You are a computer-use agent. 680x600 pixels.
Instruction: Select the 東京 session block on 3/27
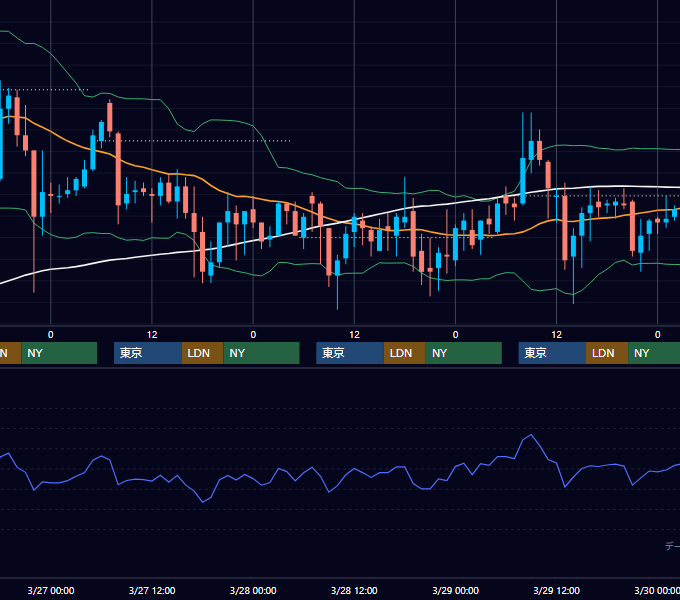(147, 353)
